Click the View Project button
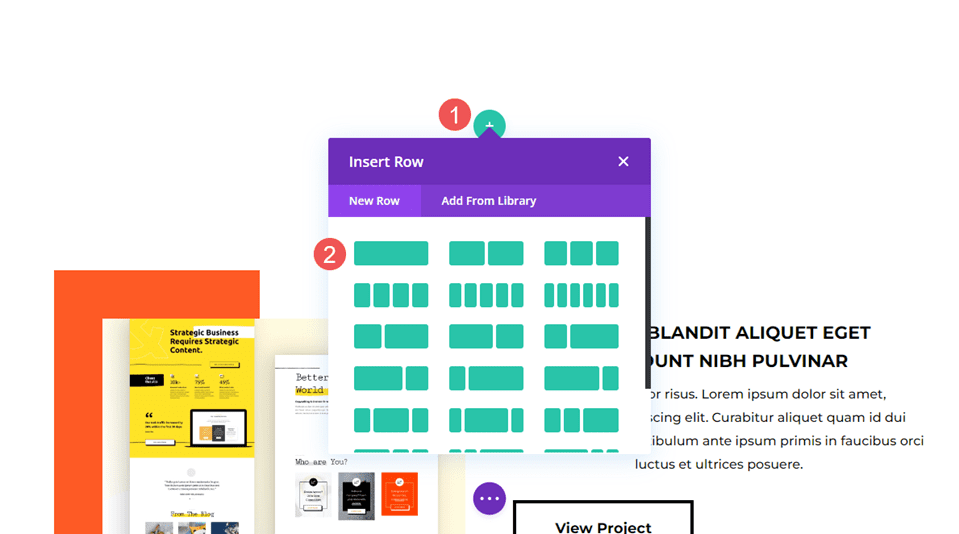Screen dimensions: 959x534 [x=603, y=520]
